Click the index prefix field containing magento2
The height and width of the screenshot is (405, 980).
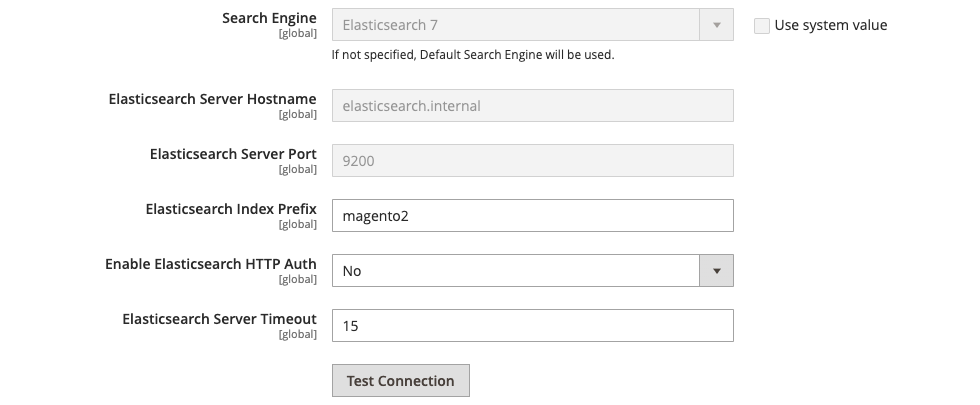tap(532, 216)
